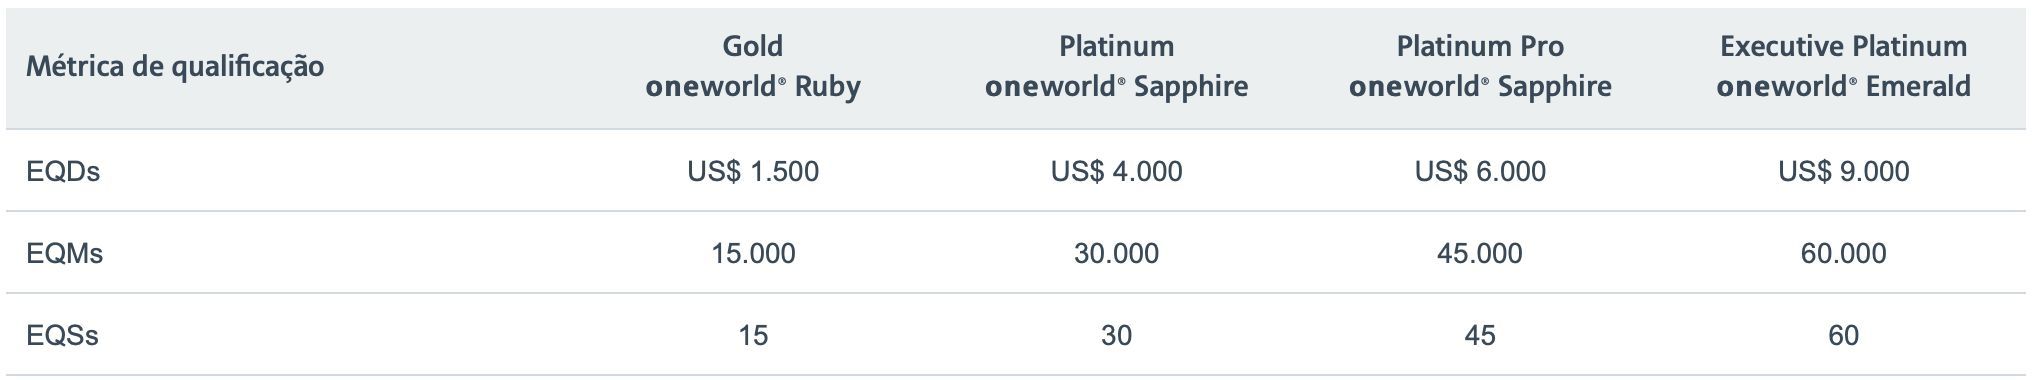
Task: Click the 30.000 EQMs cell
Action: point(1116,254)
